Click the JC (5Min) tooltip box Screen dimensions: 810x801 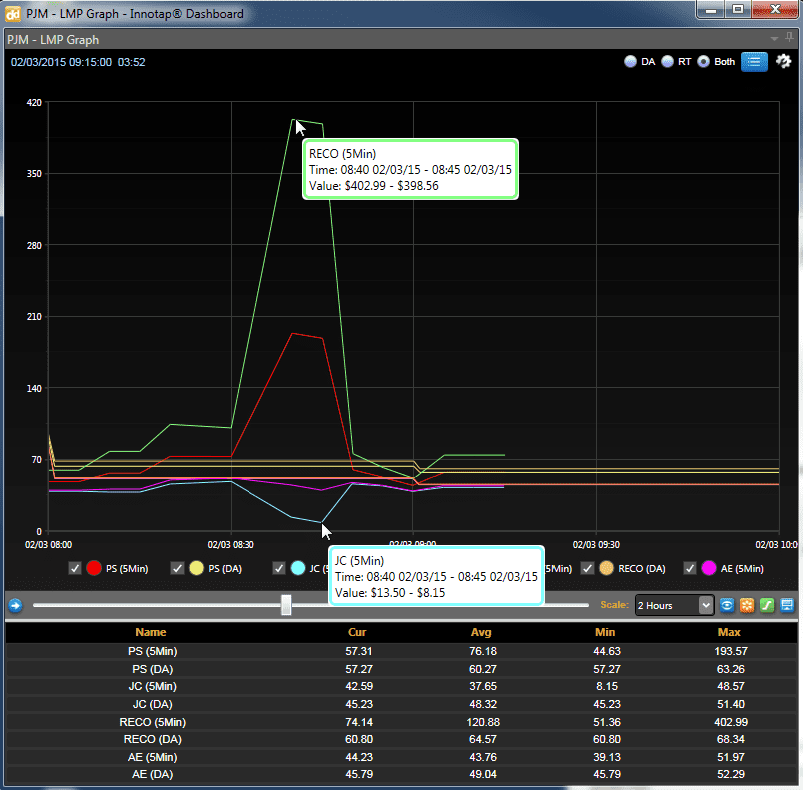(437, 576)
